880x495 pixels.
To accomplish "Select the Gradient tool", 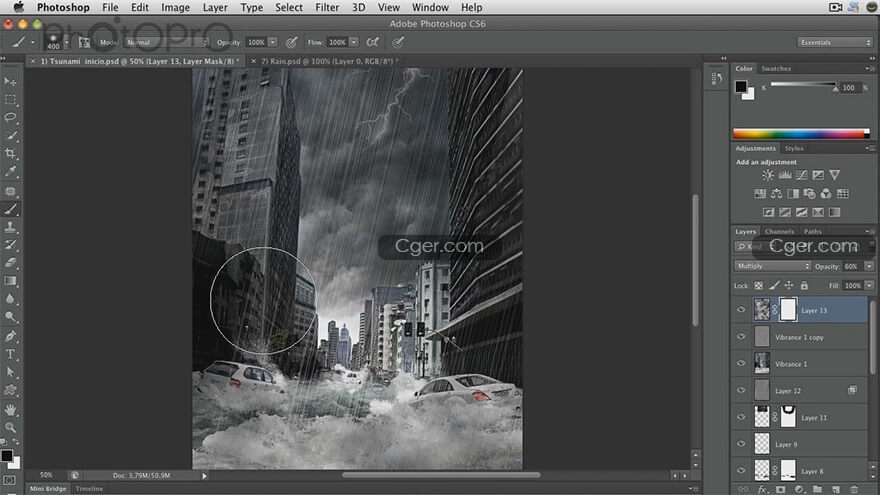I will (x=10, y=281).
